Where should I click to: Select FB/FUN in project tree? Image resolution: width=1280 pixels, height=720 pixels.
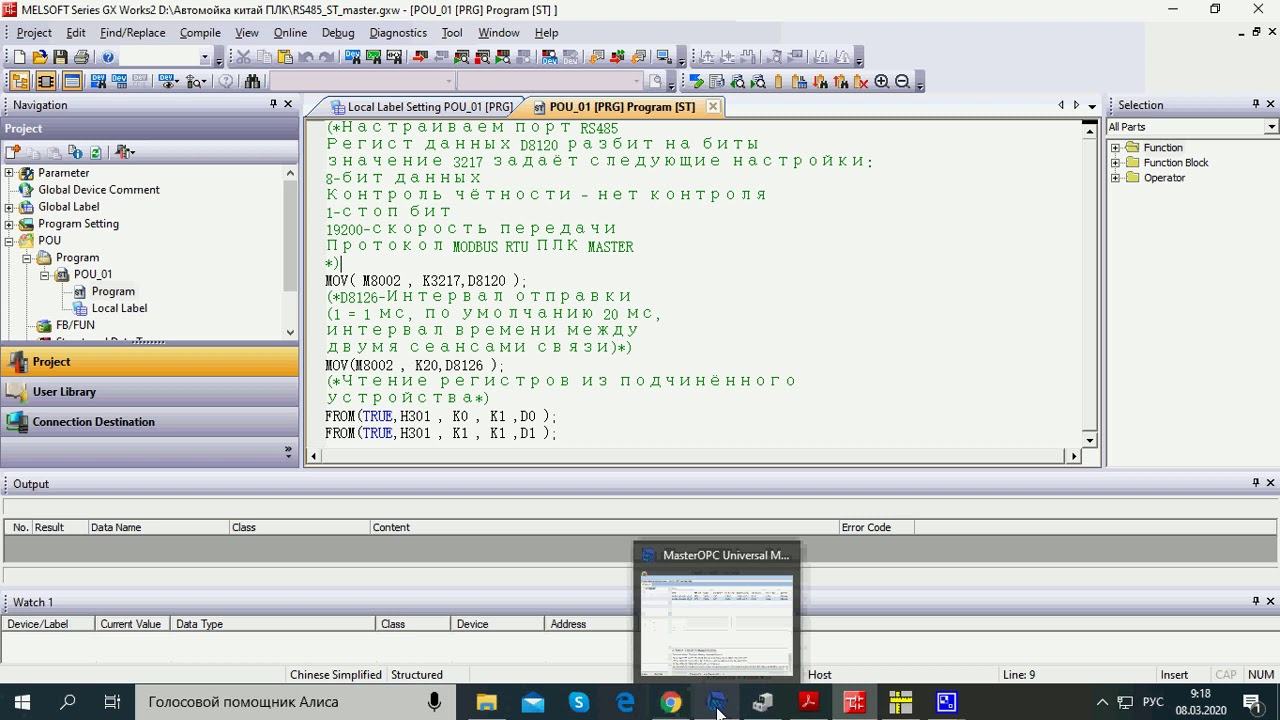(75, 325)
